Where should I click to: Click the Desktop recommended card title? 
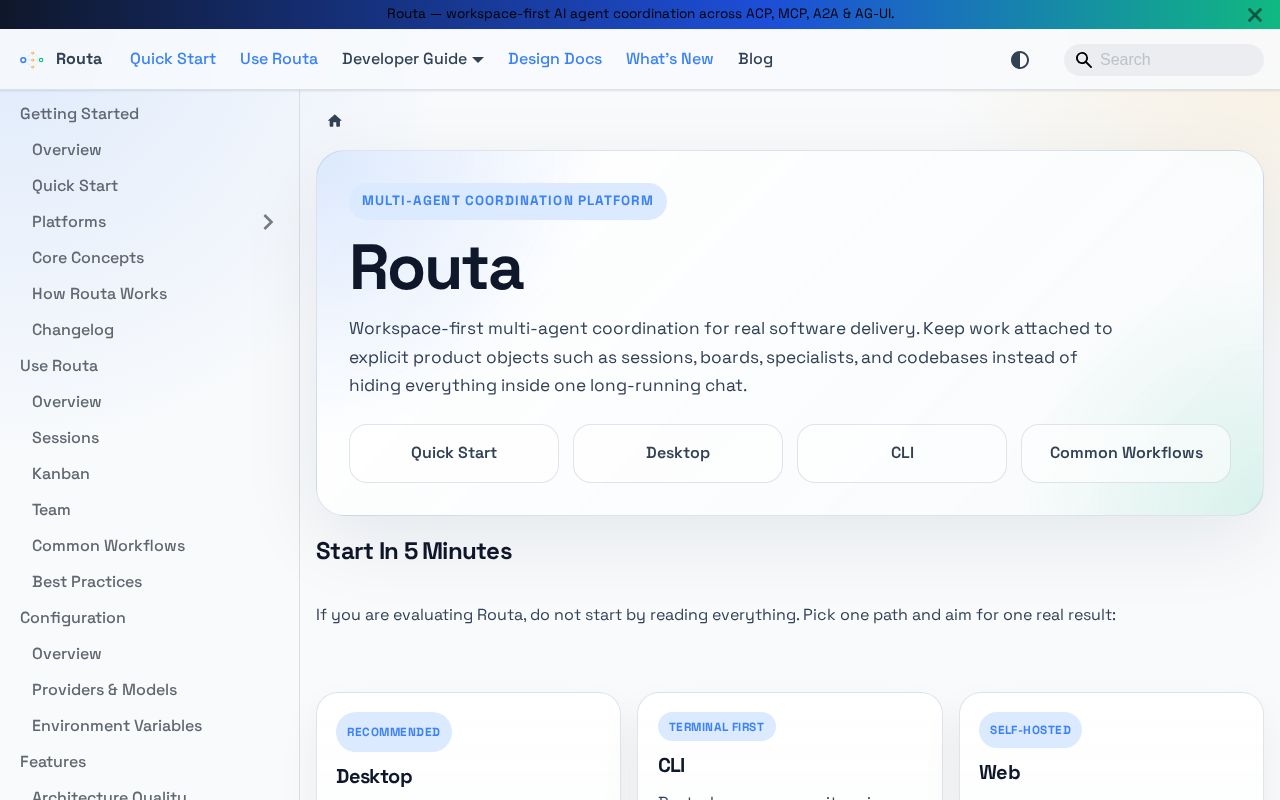click(x=374, y=777)
